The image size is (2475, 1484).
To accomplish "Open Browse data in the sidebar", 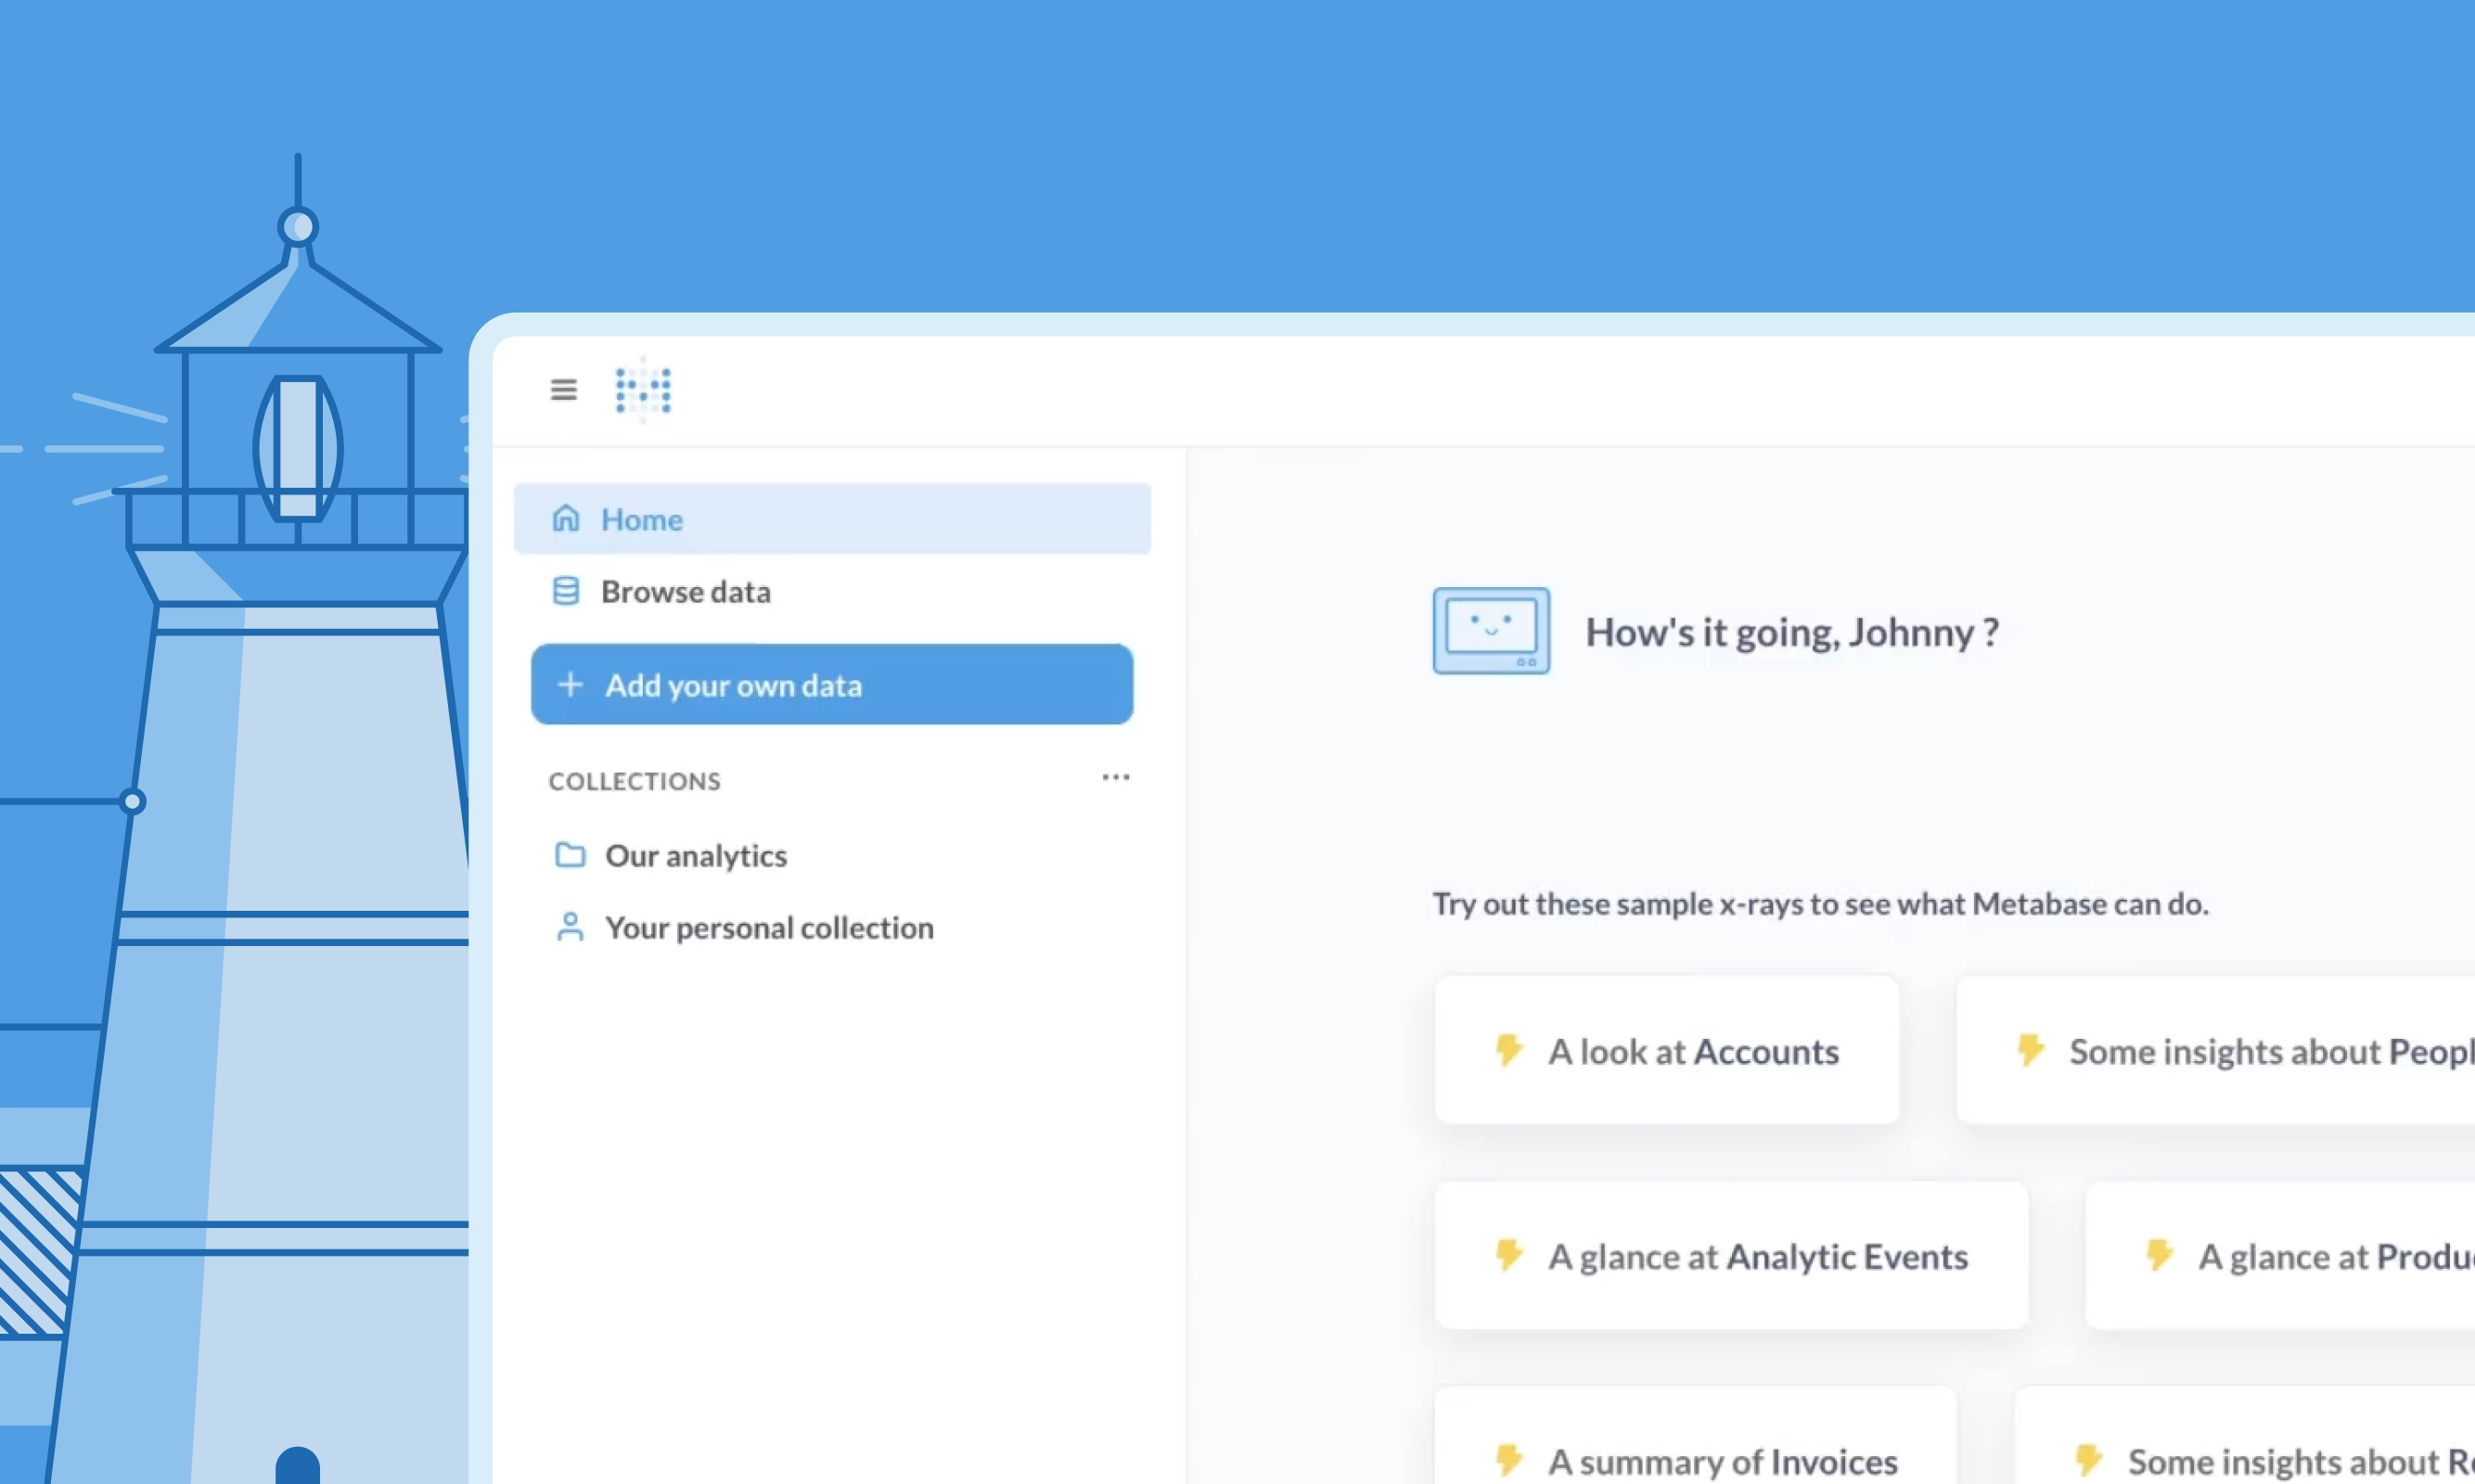I will click(686, 592).
